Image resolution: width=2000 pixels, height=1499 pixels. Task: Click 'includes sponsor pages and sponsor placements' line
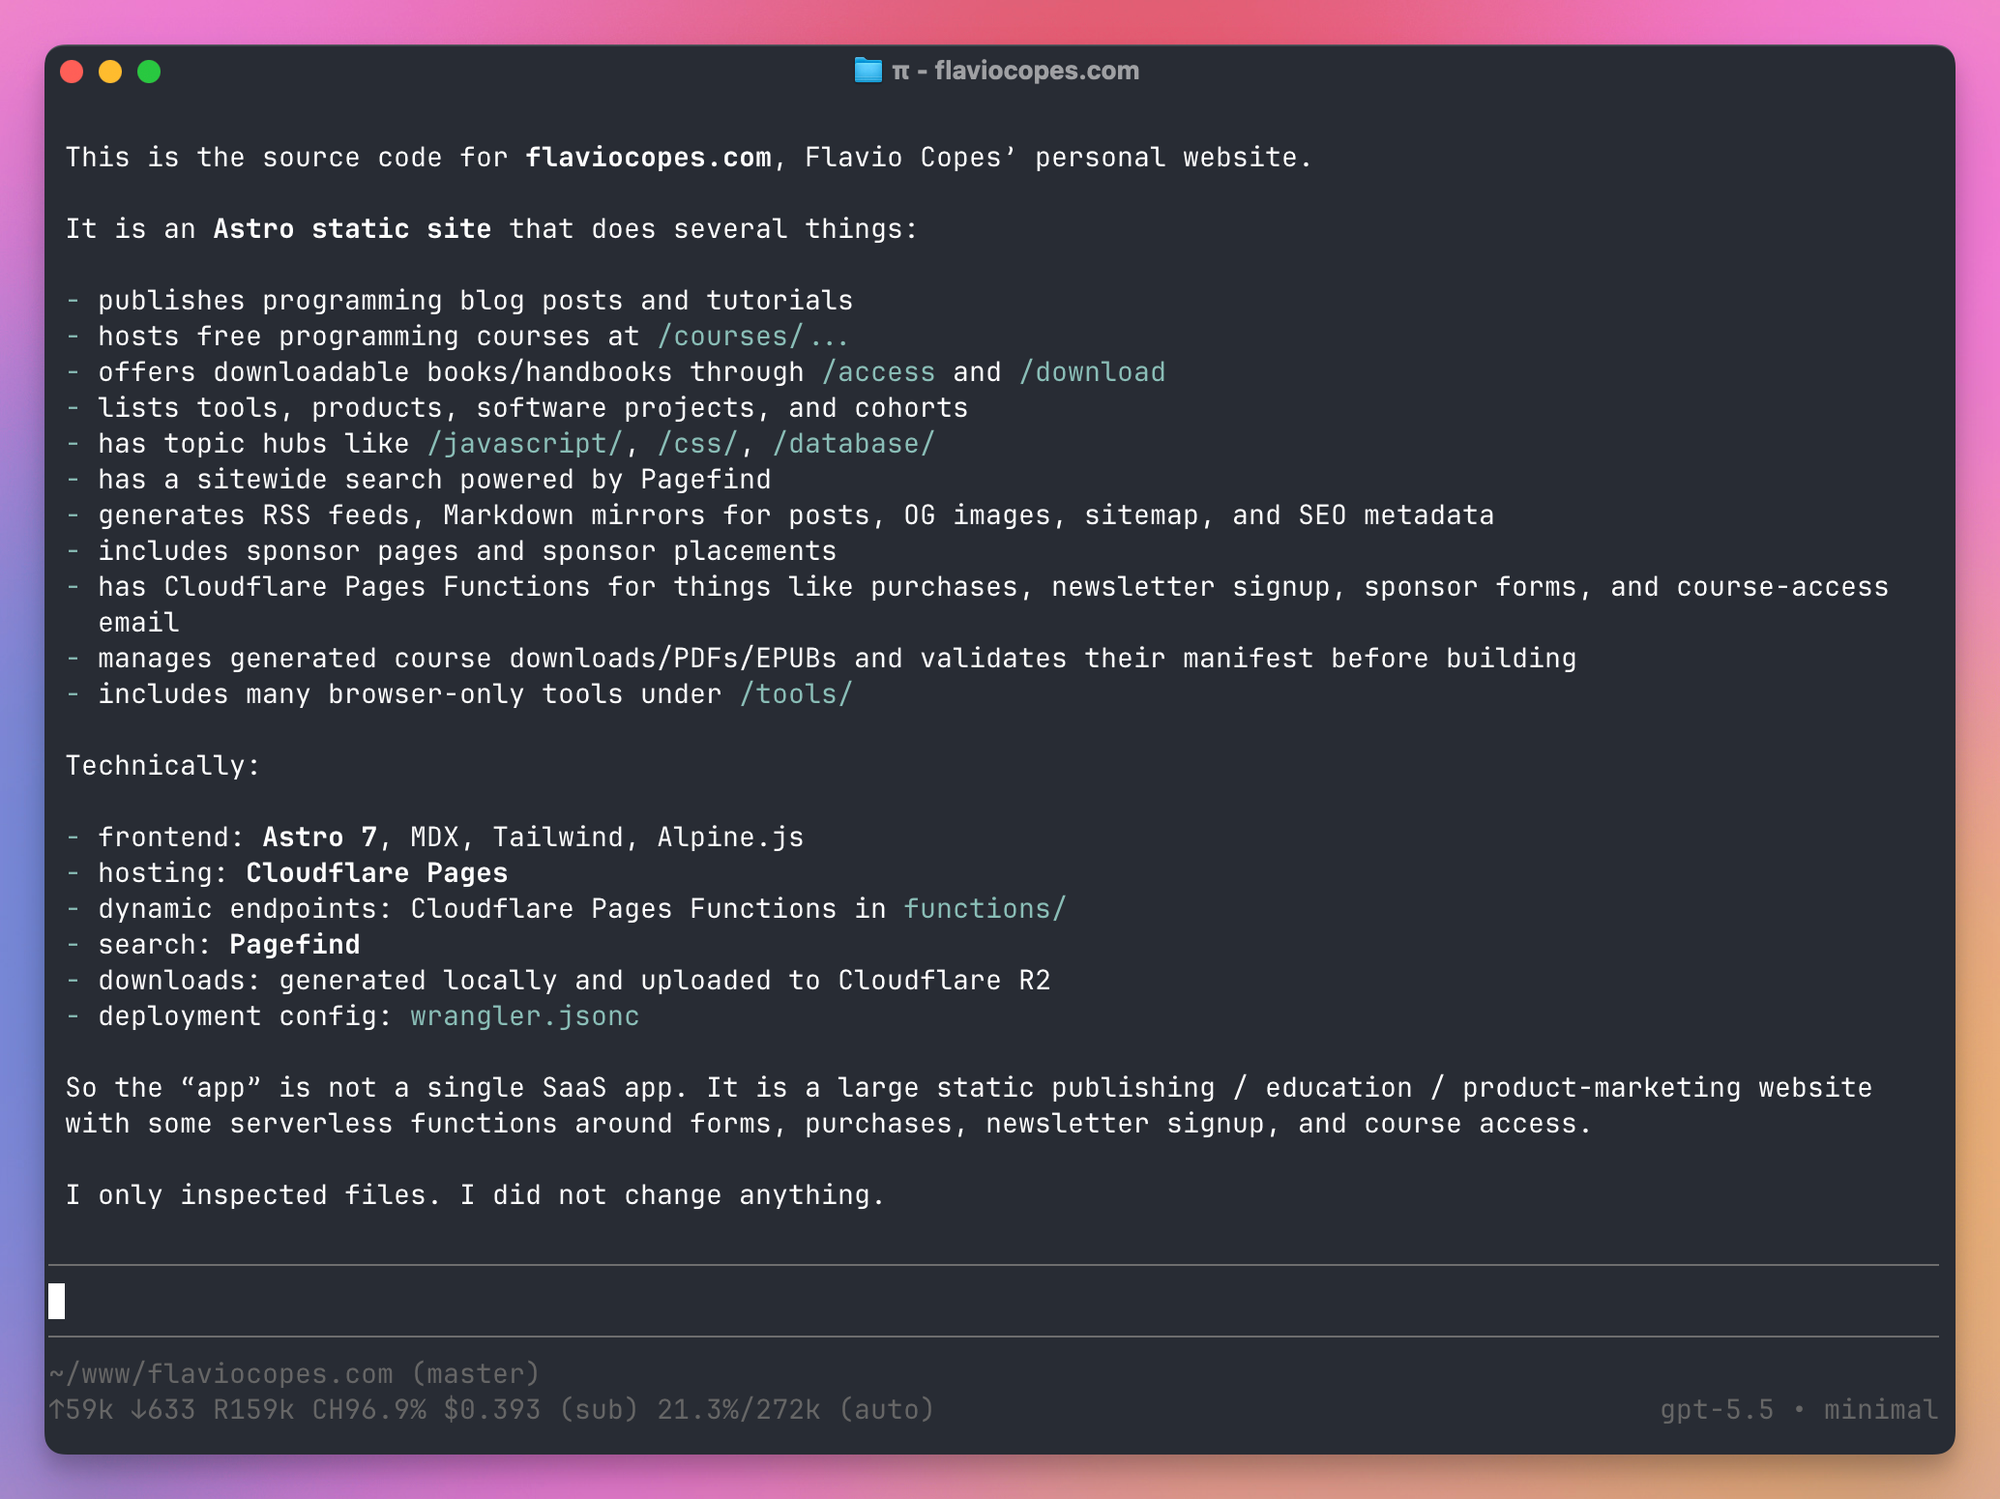point(468,551)
